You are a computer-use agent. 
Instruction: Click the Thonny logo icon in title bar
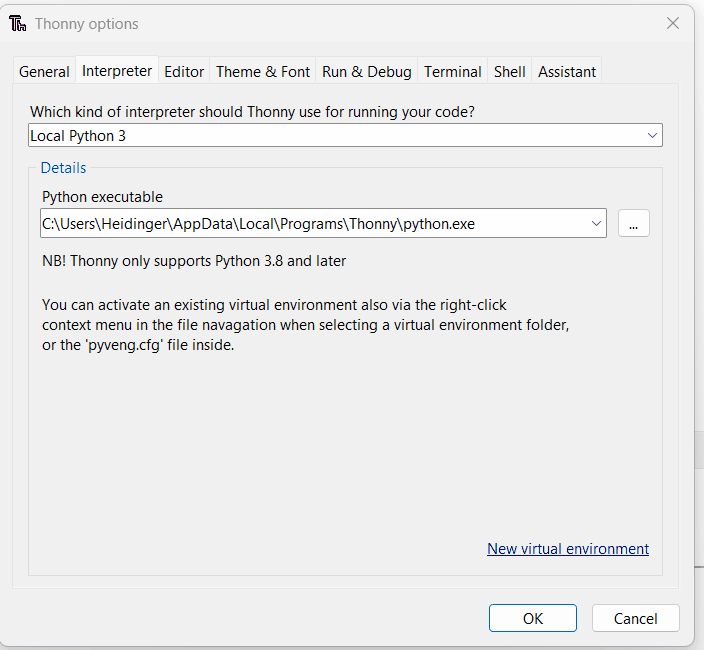pyautogui.click(x=18, y=23)
